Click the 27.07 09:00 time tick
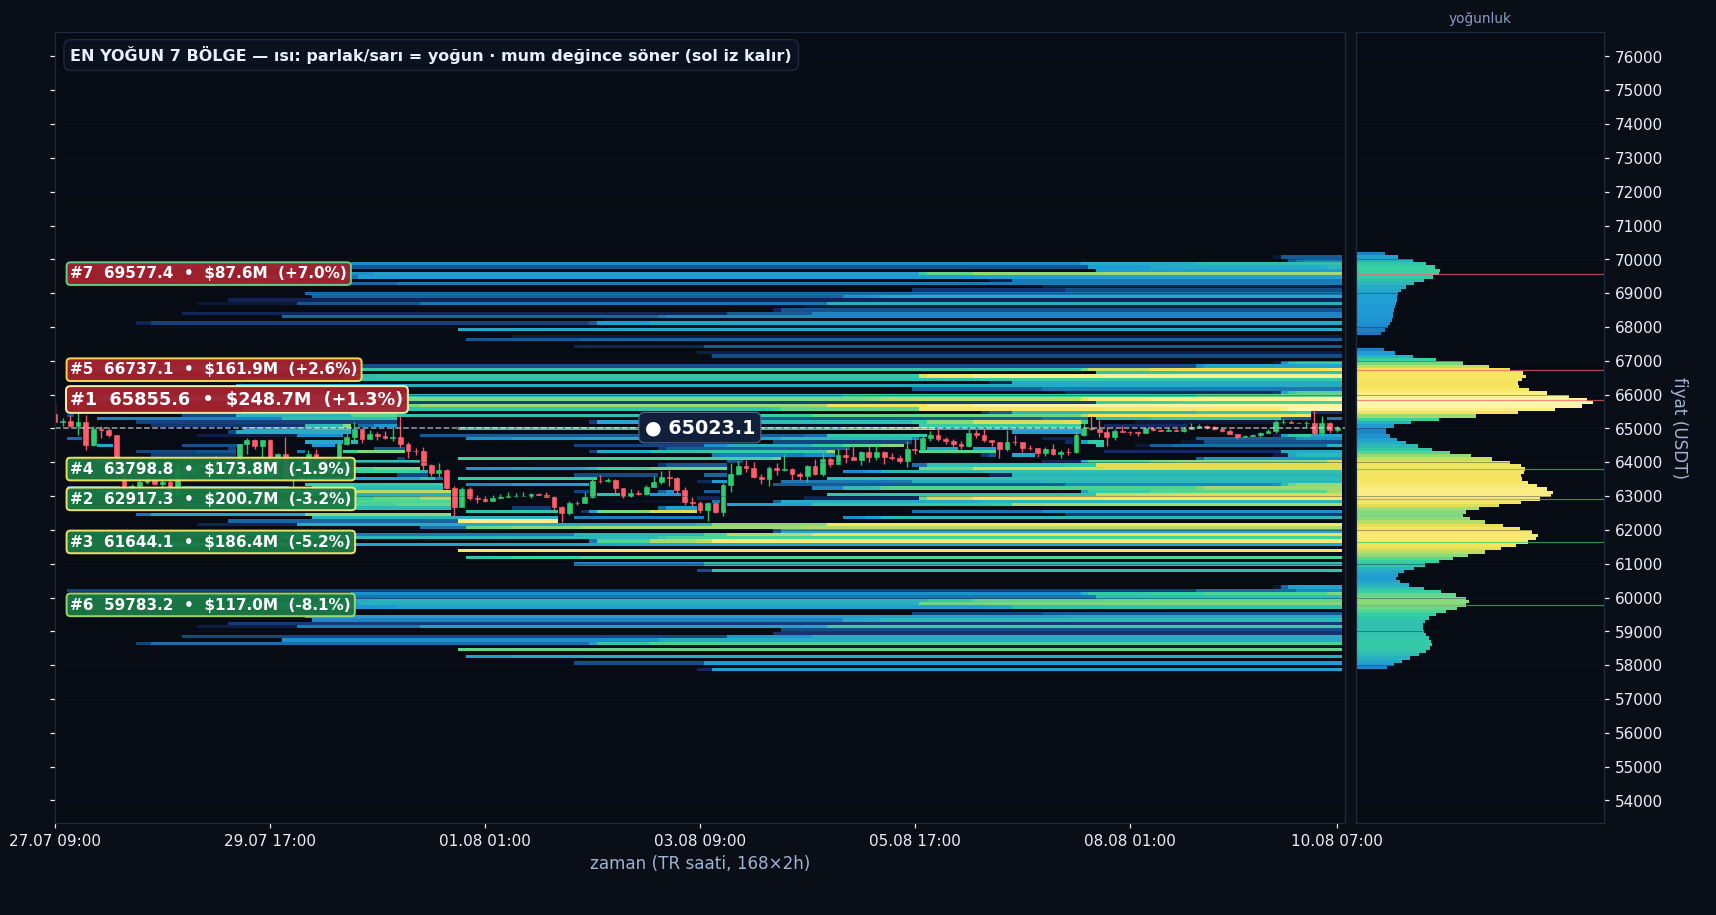Image resolution: width=1716 pixels, height=915 pixels. coord(55,841)
